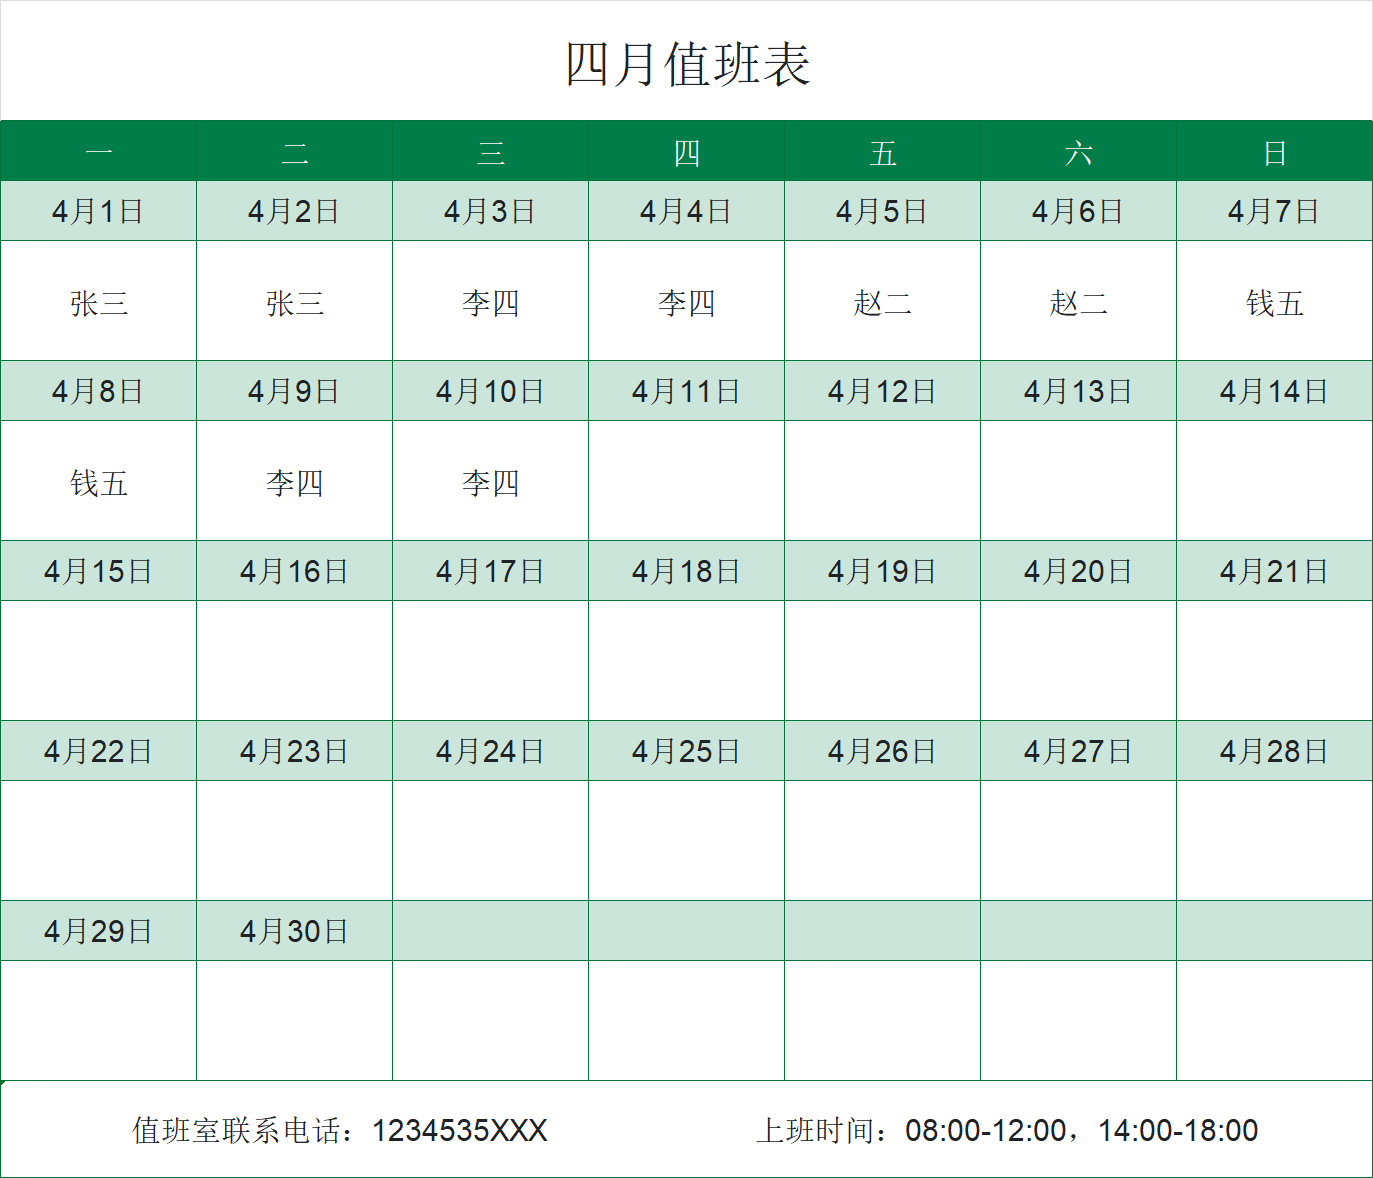Select the 日 (Sunday) column header

(x=1273, y=151)
